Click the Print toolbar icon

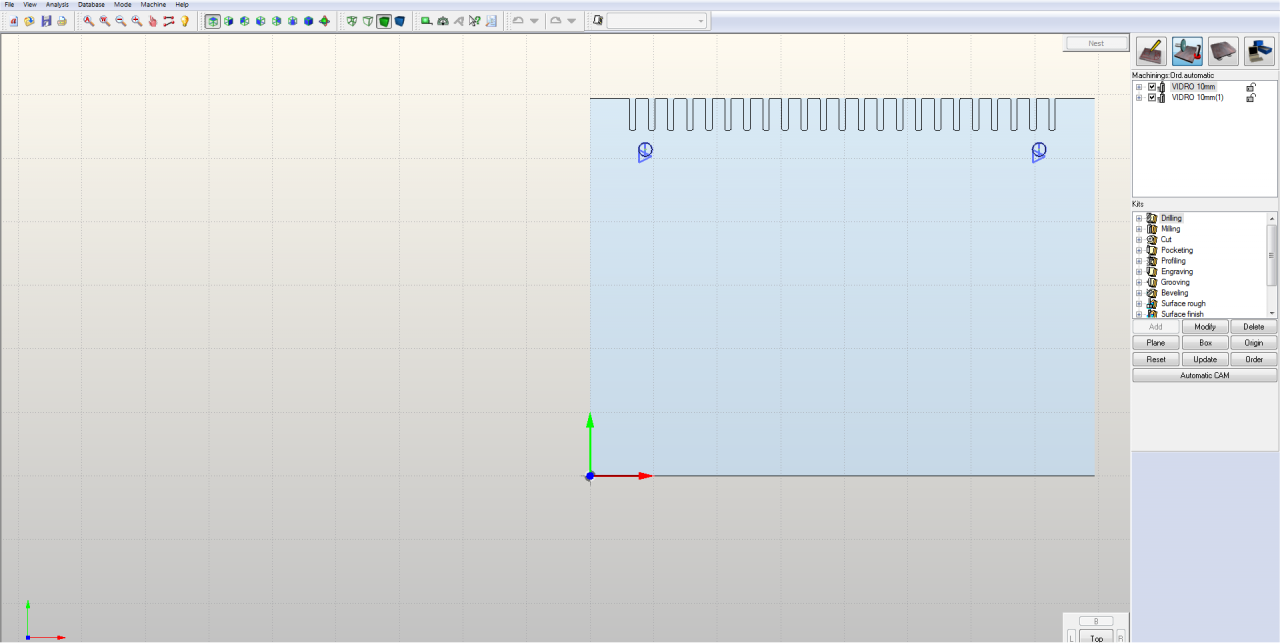pyautogui.click(x=62, y=21)
